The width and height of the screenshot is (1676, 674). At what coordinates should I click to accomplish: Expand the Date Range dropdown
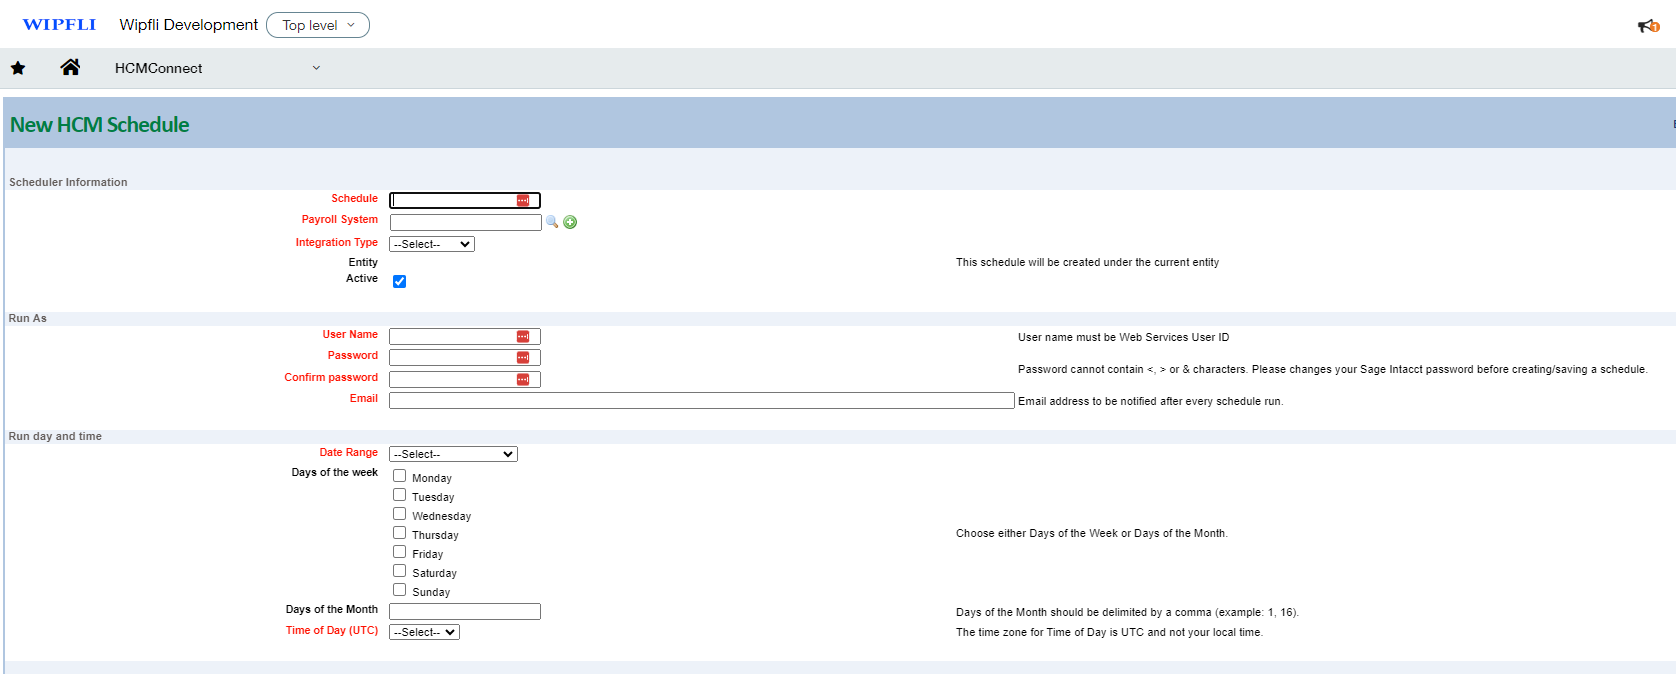click(453, 454)
